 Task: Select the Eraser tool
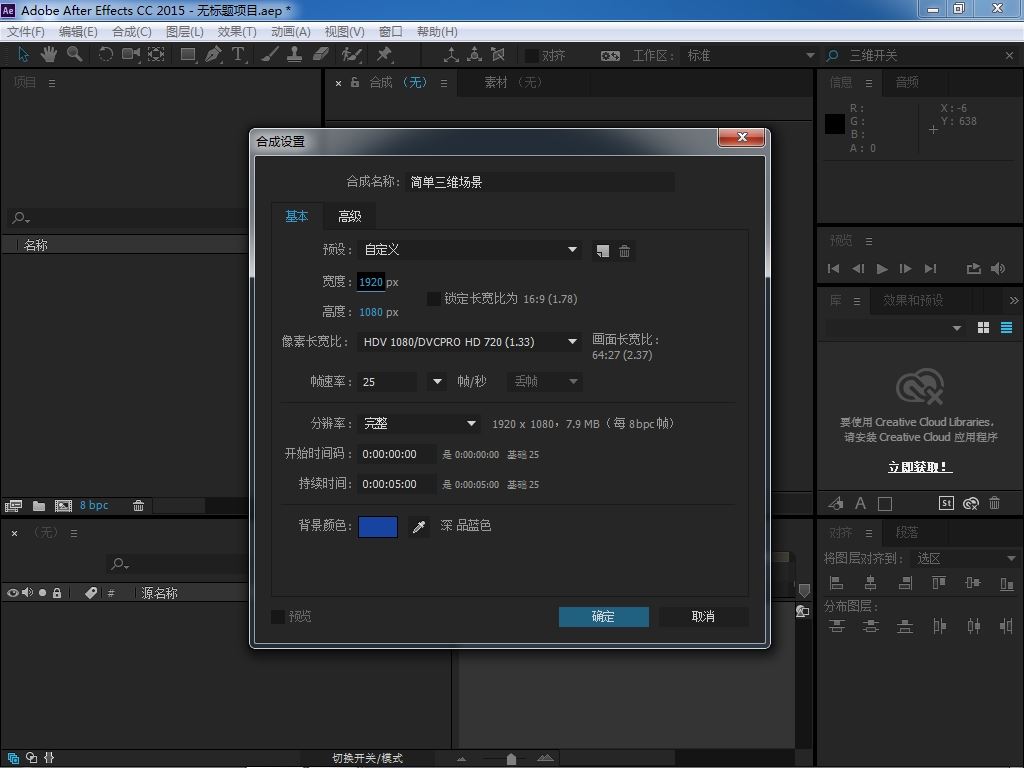coord(321,55)
